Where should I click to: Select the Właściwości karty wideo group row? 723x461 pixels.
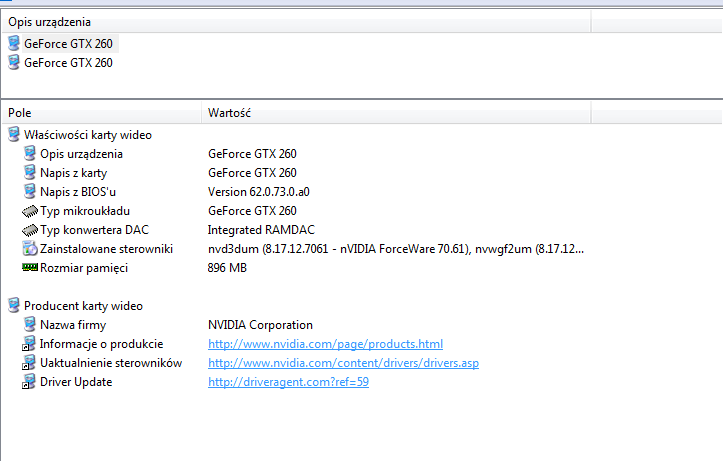tap(88, 135)
